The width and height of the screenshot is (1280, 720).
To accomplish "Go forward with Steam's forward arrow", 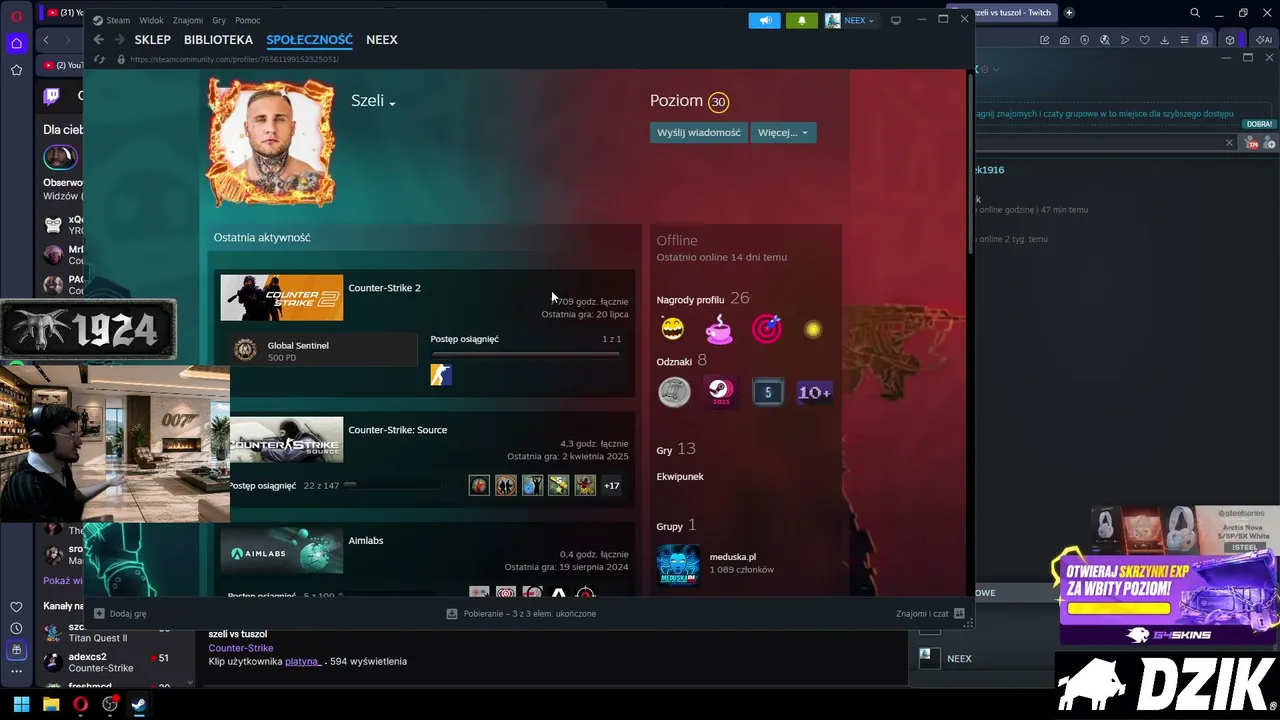I will coord(119,40).
